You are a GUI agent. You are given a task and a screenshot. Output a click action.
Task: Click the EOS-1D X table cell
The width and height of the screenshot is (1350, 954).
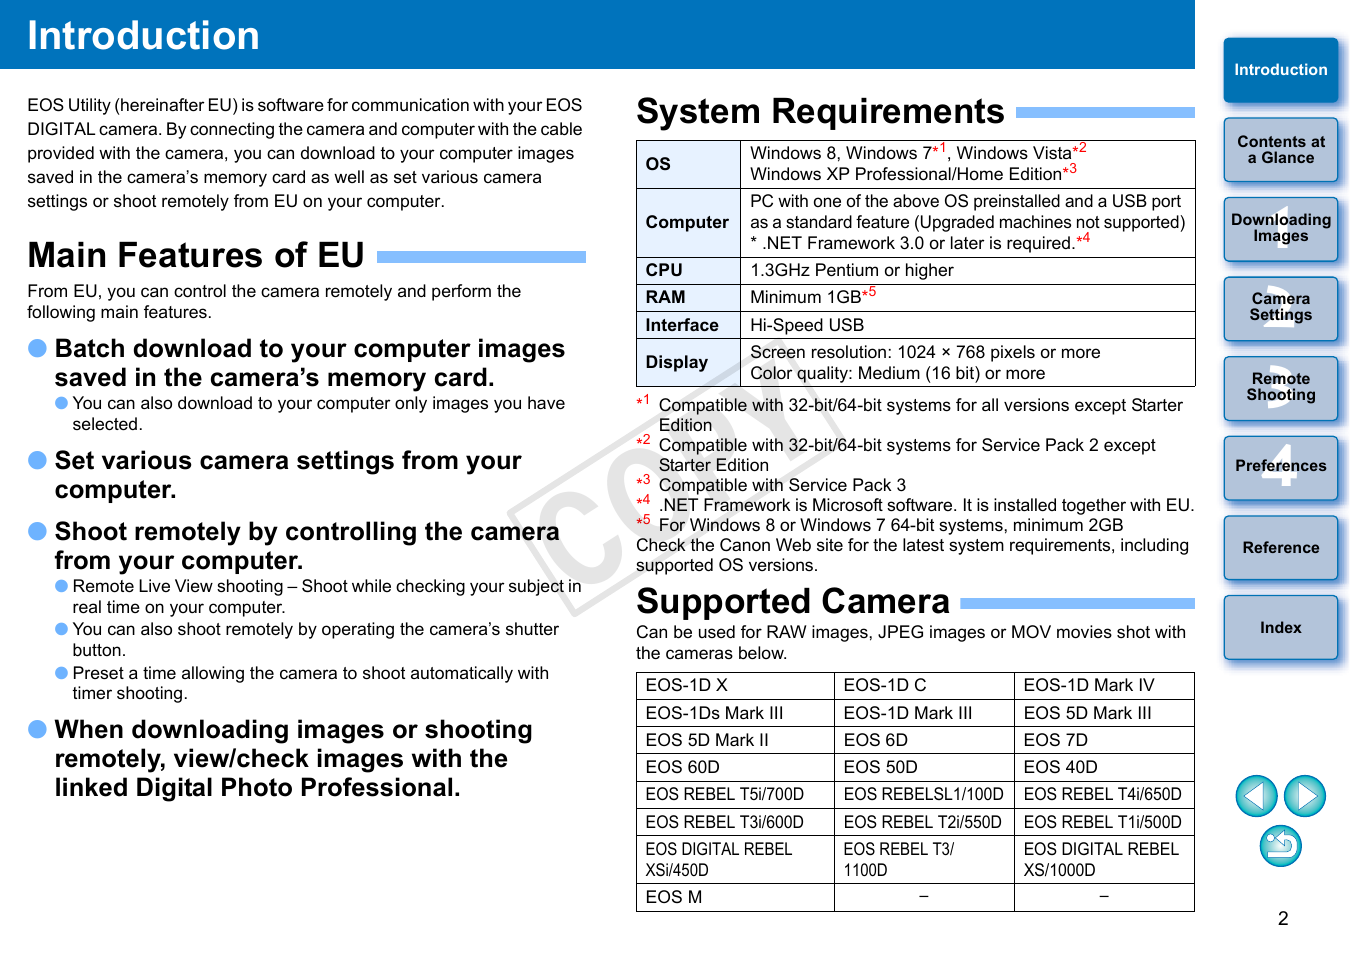pyautogui.click(x=735, y=686)
